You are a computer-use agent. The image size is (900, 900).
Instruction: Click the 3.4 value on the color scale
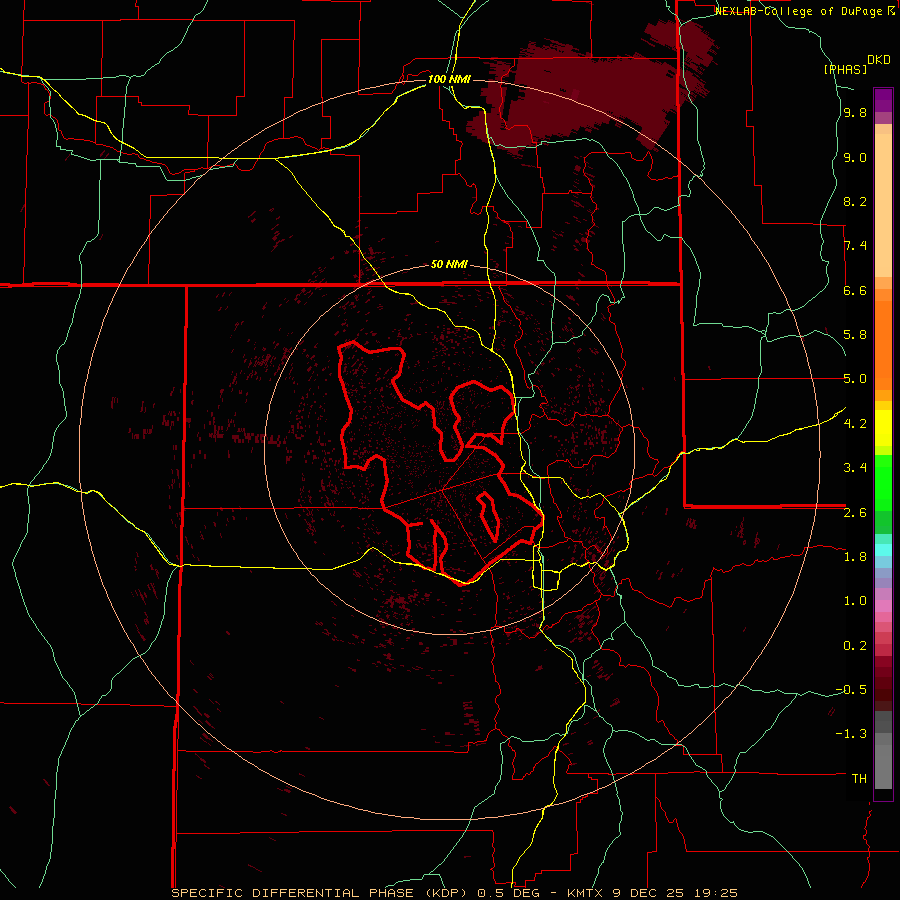[855, 467]
